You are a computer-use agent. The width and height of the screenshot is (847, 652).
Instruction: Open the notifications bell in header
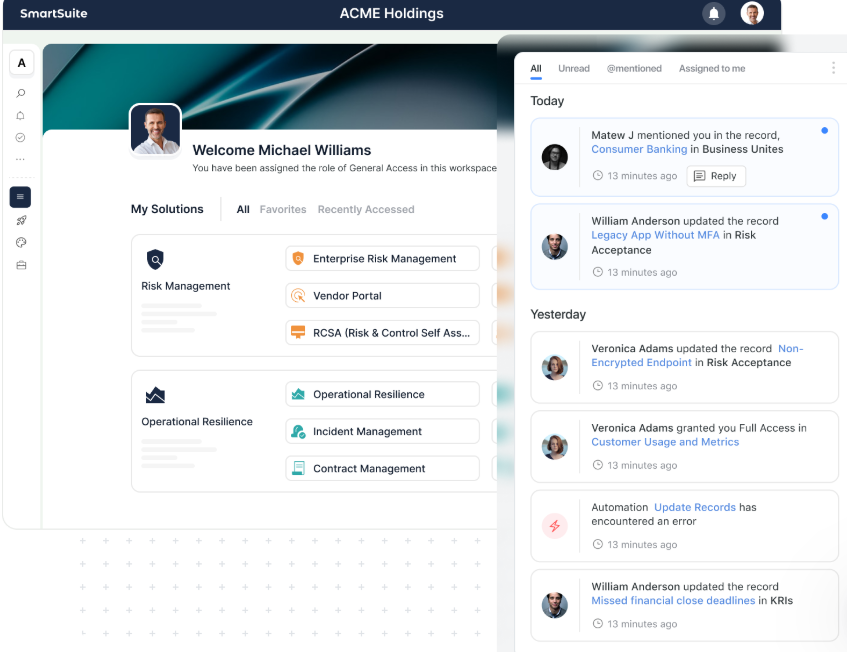click(x=714, y=13)
